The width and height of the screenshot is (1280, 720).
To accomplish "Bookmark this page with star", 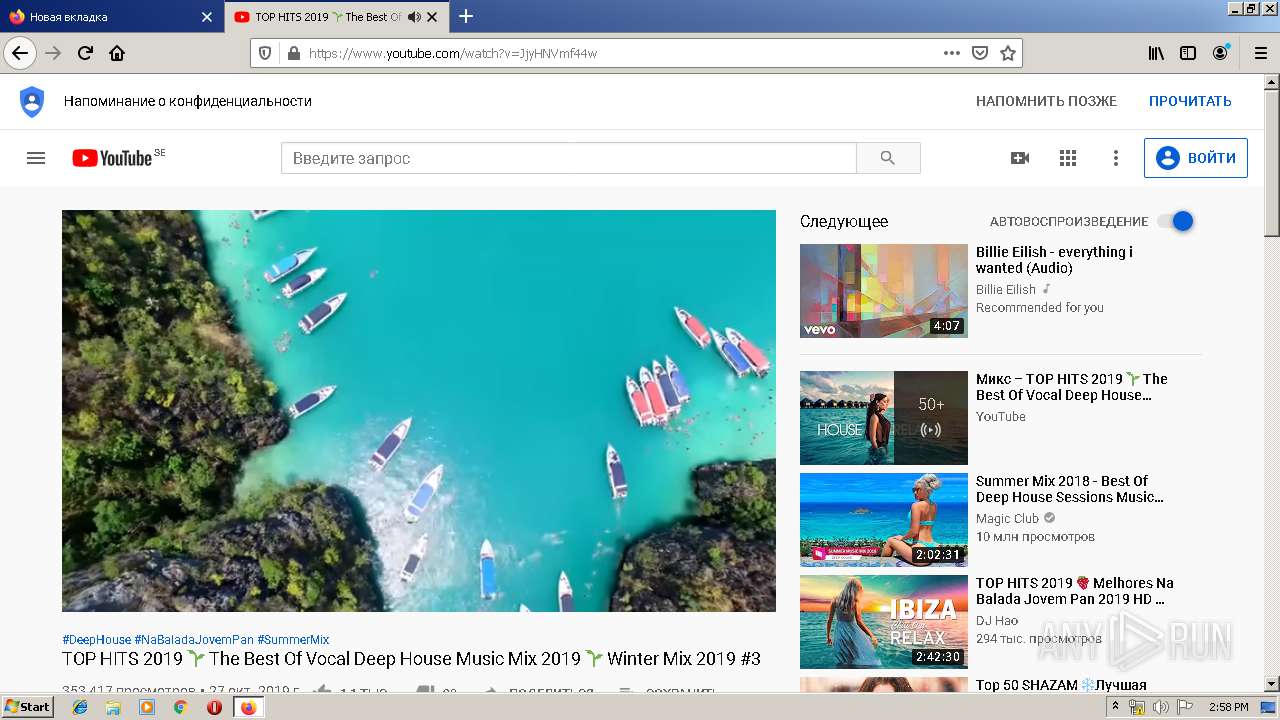I will tap(1008, 53).
